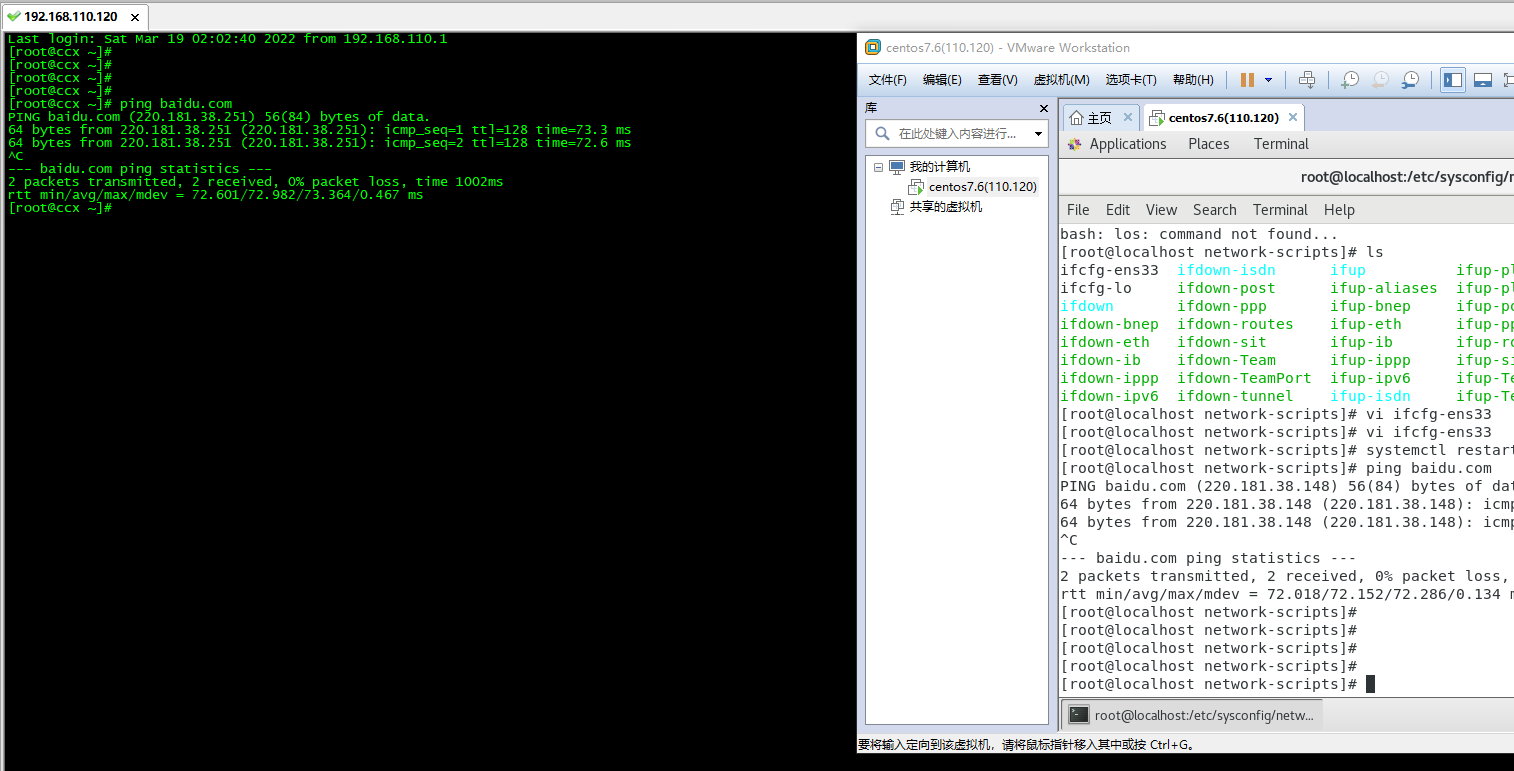Toggle the thumbnail bar icon in VMware toolbar
This screenshot has height=771, width=1514.
point(1483,80)
